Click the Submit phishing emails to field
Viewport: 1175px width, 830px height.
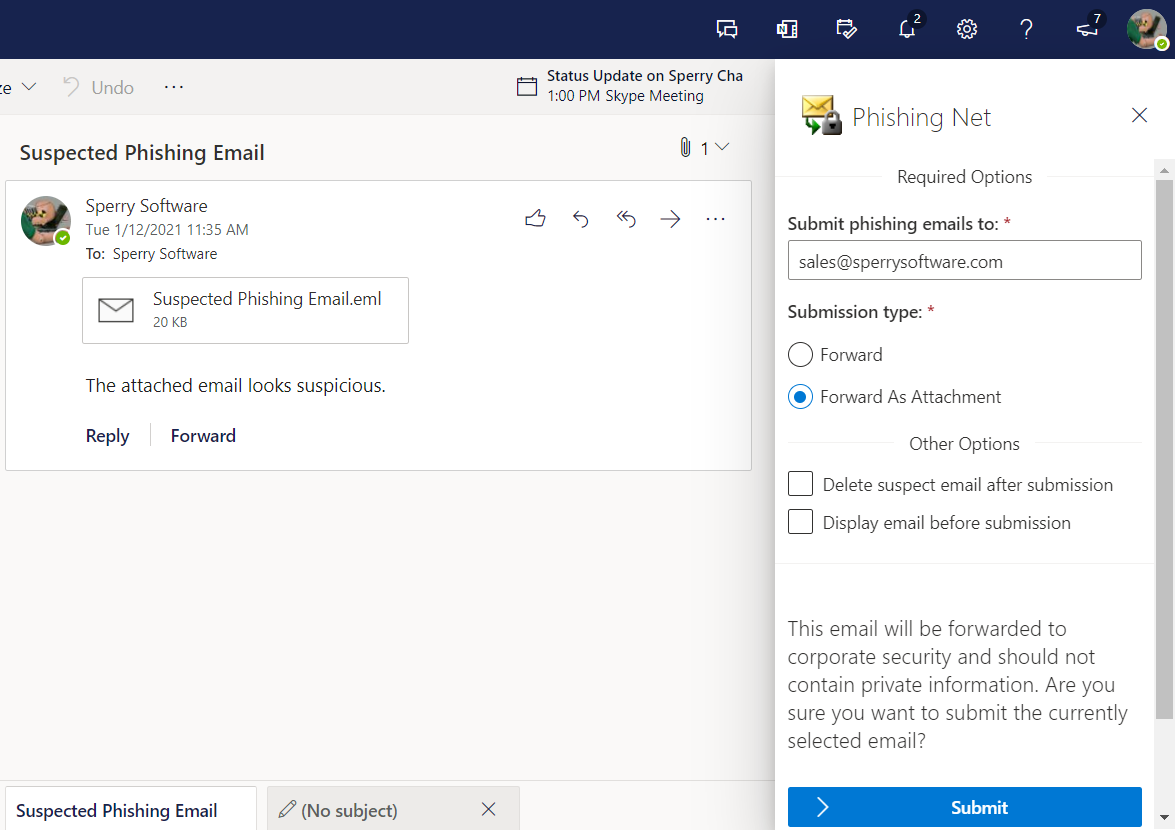coord(964,261)
